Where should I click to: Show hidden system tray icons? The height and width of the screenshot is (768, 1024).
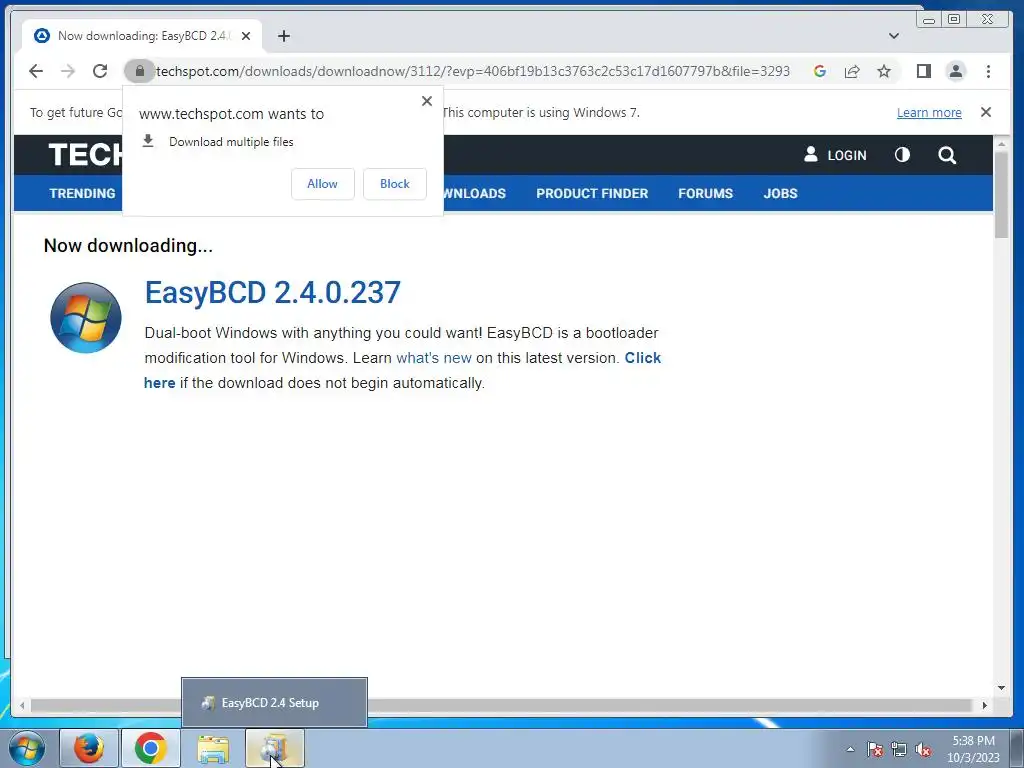click(x=850, y=749)
